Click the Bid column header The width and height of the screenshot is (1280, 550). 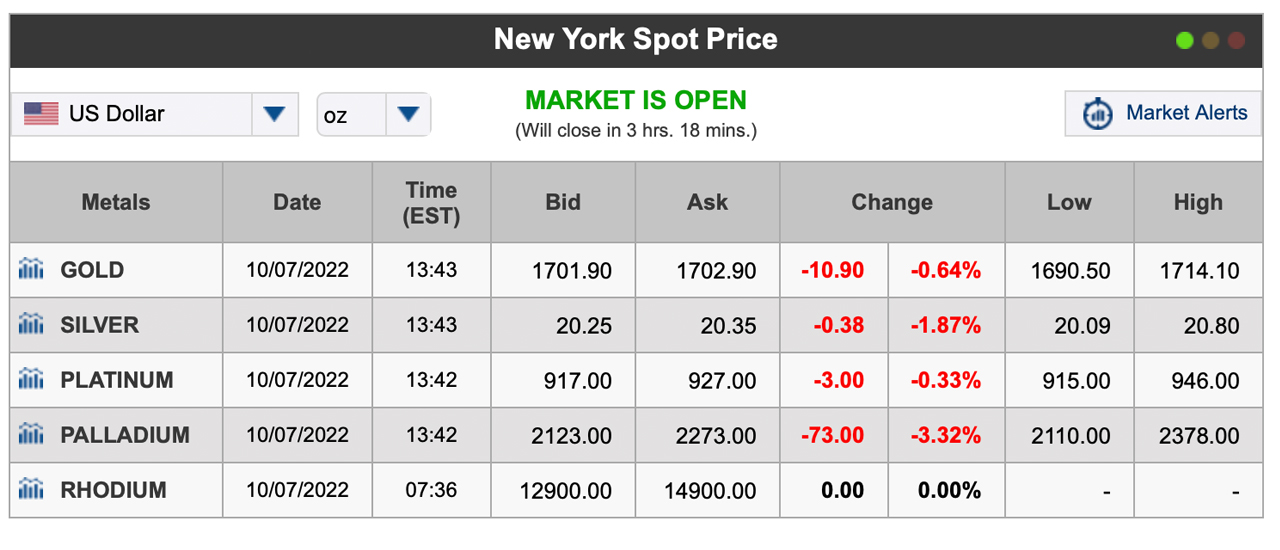563,202
